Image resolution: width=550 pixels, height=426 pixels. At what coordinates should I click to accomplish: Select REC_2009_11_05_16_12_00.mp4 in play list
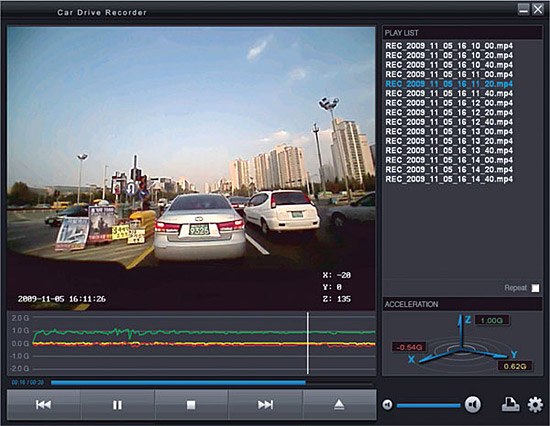(x=449, y=103)
